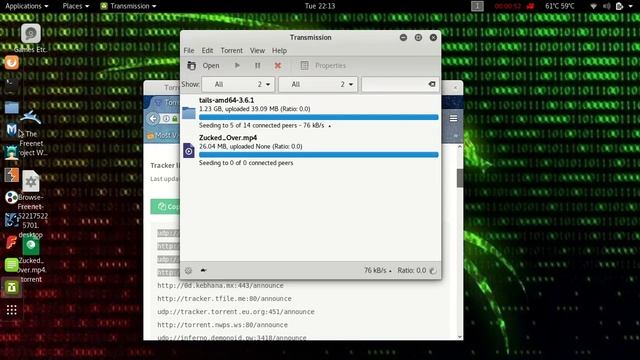The width and height of the screenshot is (640, 360).
Task: Show all applications grid in dock
Action: coord(11,310)
